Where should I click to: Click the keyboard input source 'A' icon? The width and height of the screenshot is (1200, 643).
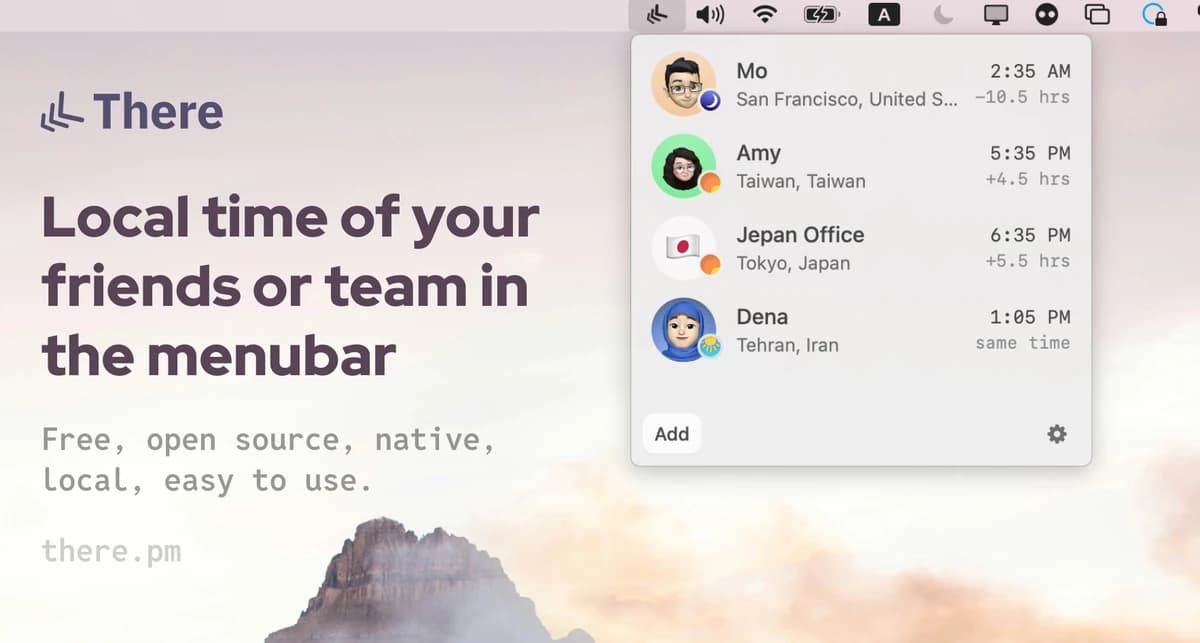(884, 15)
